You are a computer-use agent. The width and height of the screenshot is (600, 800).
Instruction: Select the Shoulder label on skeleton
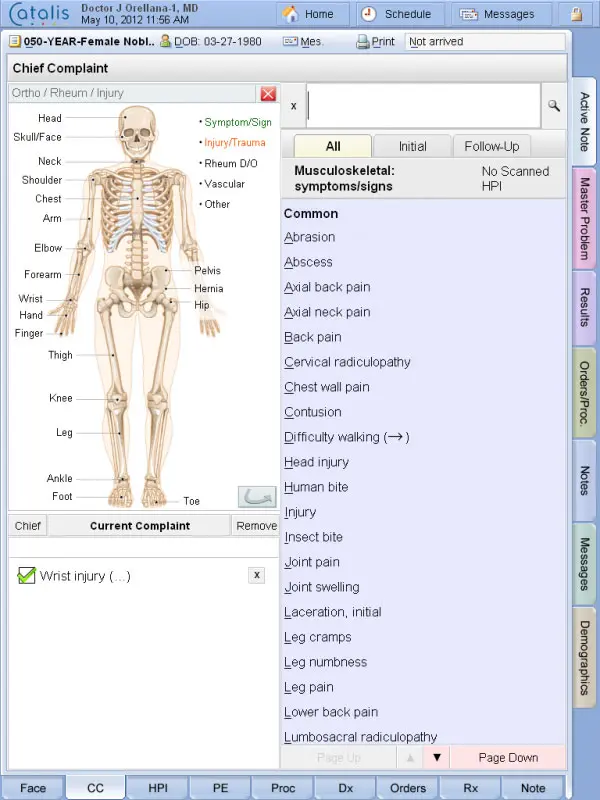42,180
